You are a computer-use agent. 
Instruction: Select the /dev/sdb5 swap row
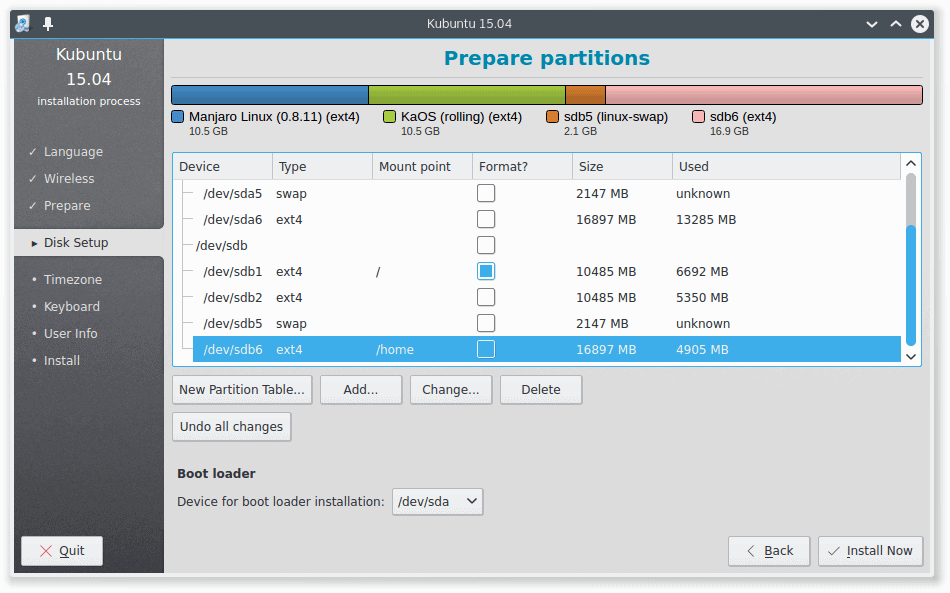(x=546, y=323)
